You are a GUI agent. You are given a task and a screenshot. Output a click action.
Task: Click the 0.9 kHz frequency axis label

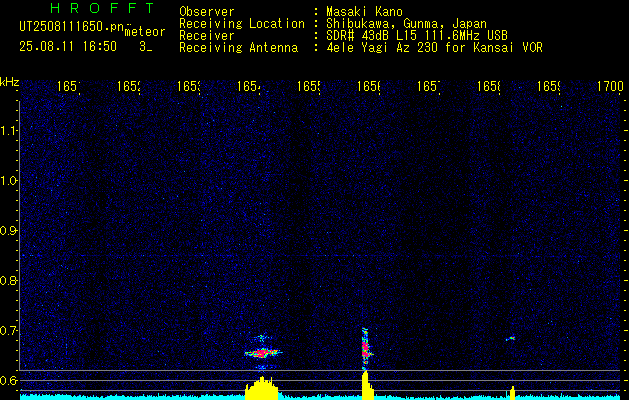(8, 231)
